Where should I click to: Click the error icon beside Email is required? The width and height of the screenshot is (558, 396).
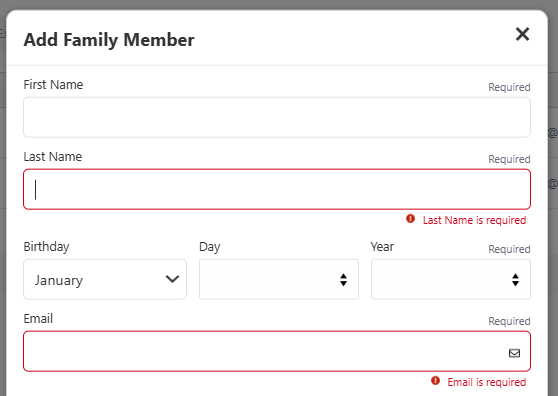pos(435,381)
